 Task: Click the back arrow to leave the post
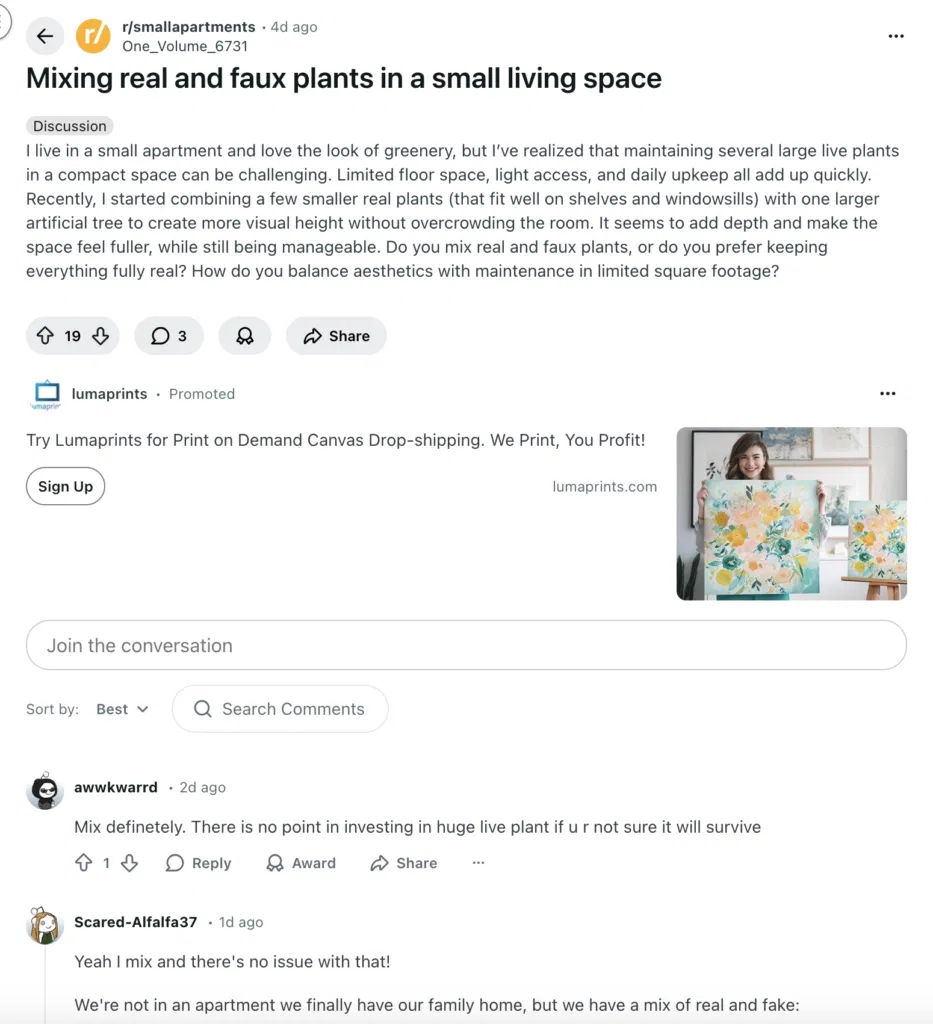tap(44, 36)
